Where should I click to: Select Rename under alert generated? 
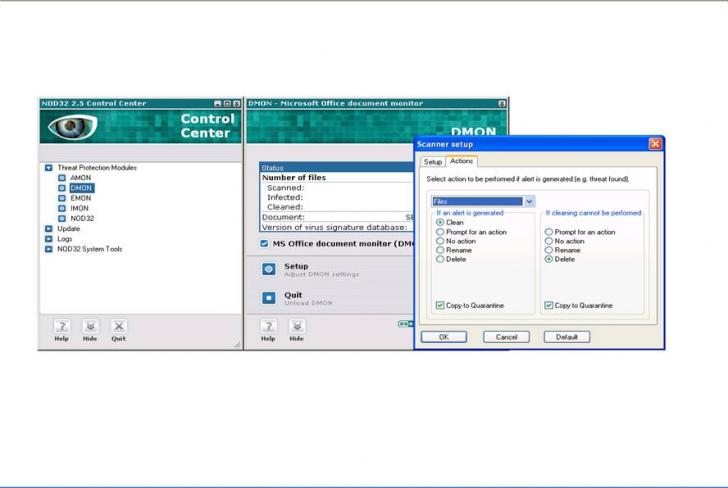coord(440,250)
